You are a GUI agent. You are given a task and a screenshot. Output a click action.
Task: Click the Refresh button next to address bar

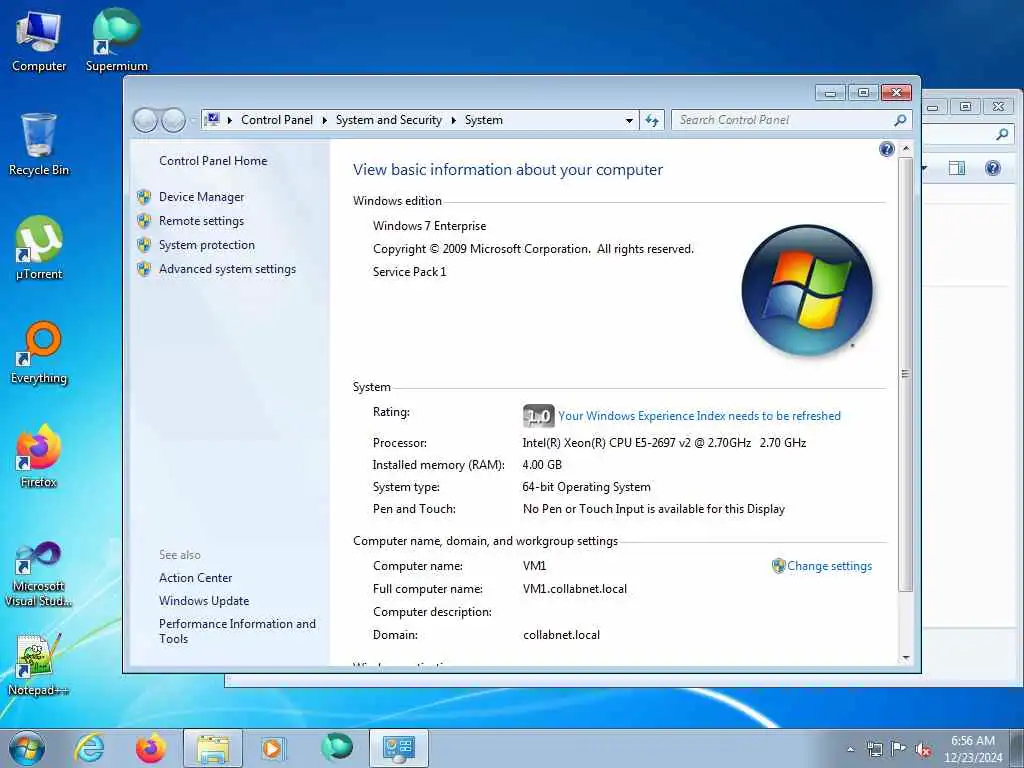[652, 120]
